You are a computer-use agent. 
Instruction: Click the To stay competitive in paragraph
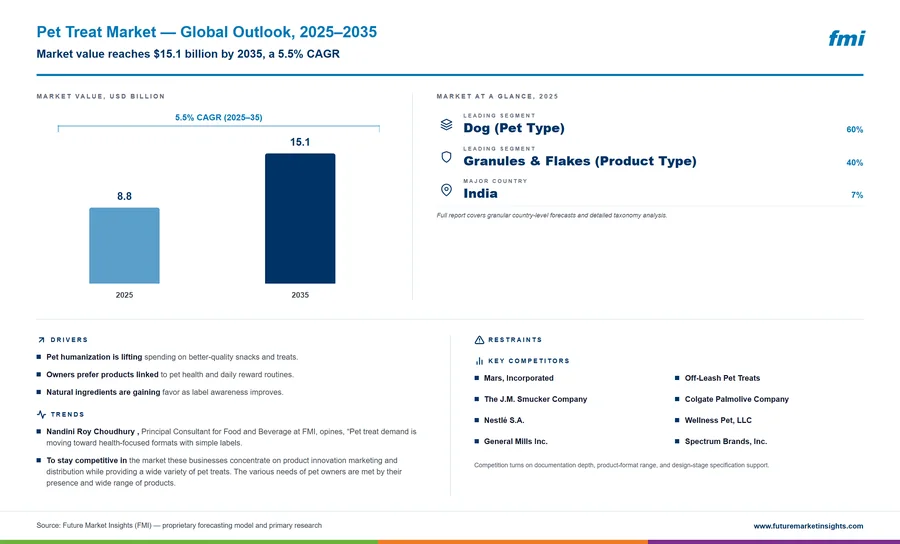(x=224, y=472)
